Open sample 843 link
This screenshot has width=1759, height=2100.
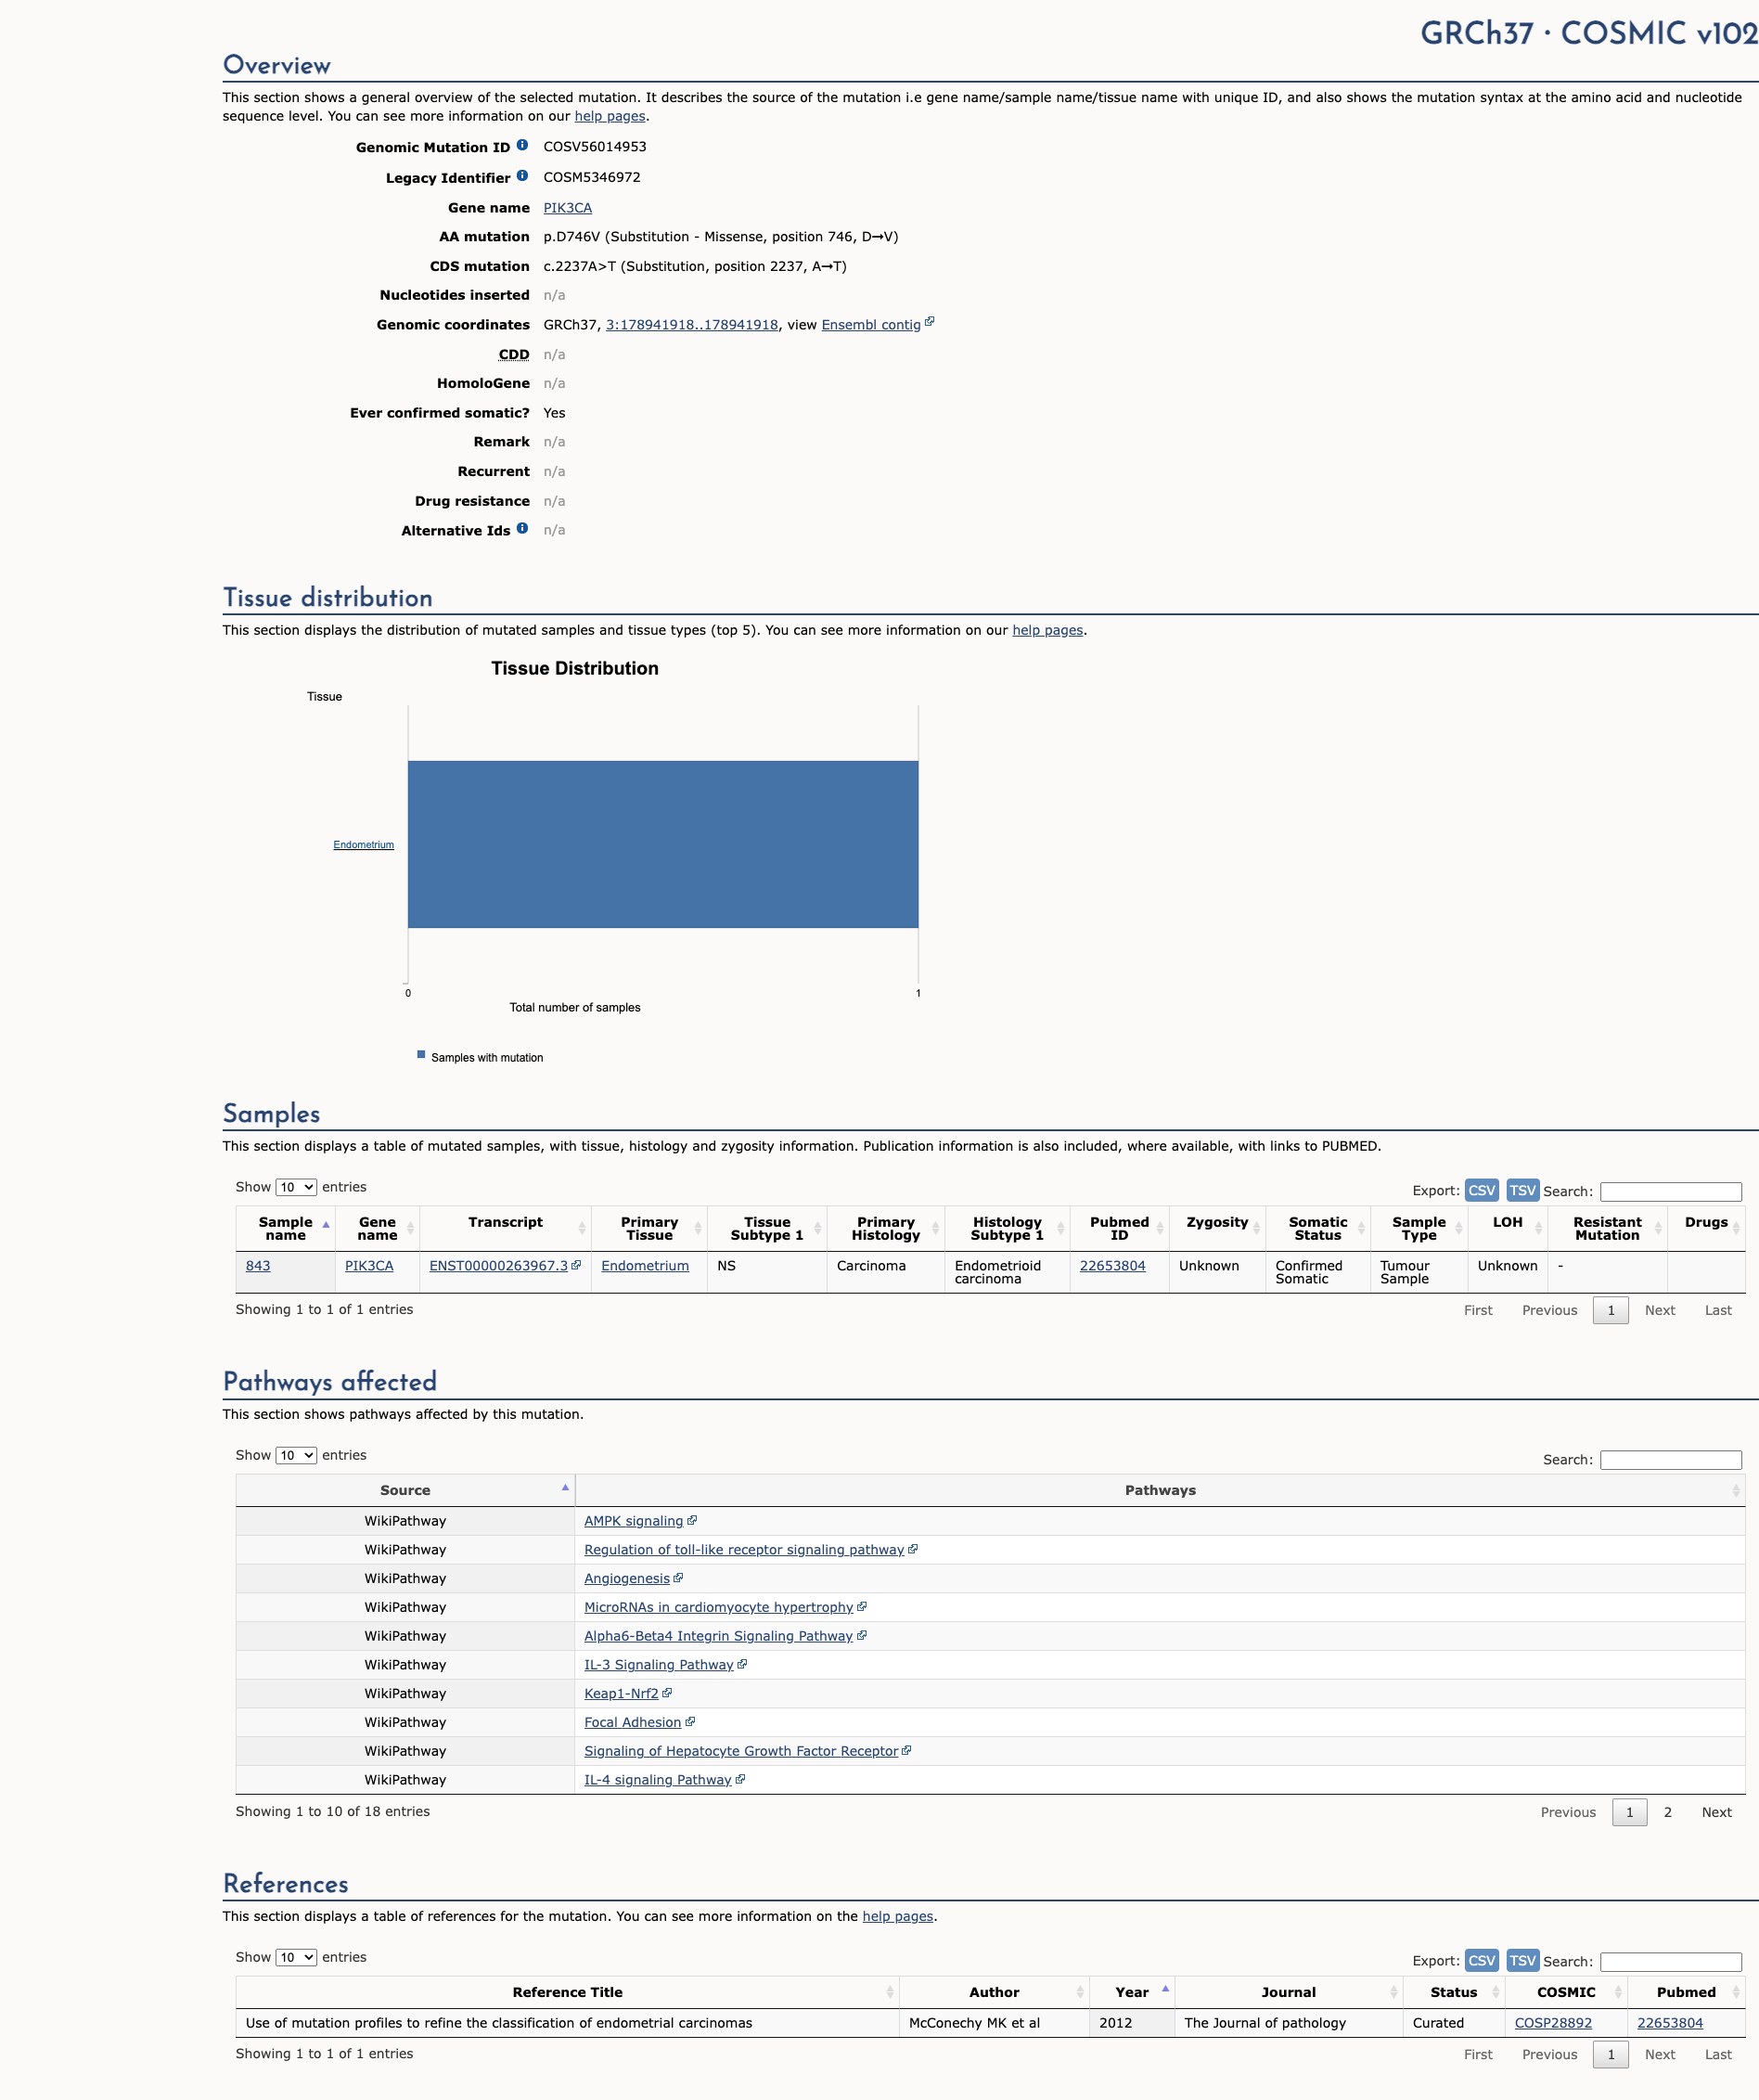[258, 1265]
